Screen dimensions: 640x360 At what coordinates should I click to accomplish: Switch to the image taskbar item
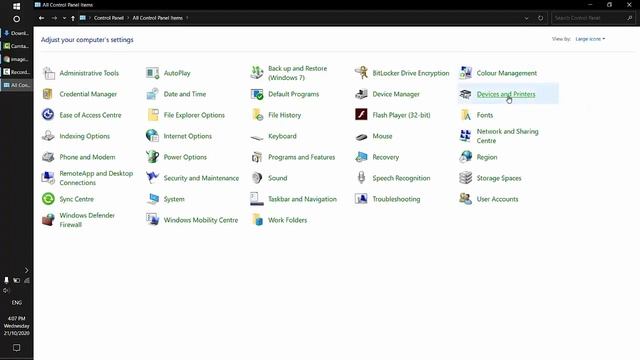coord(16,59)
